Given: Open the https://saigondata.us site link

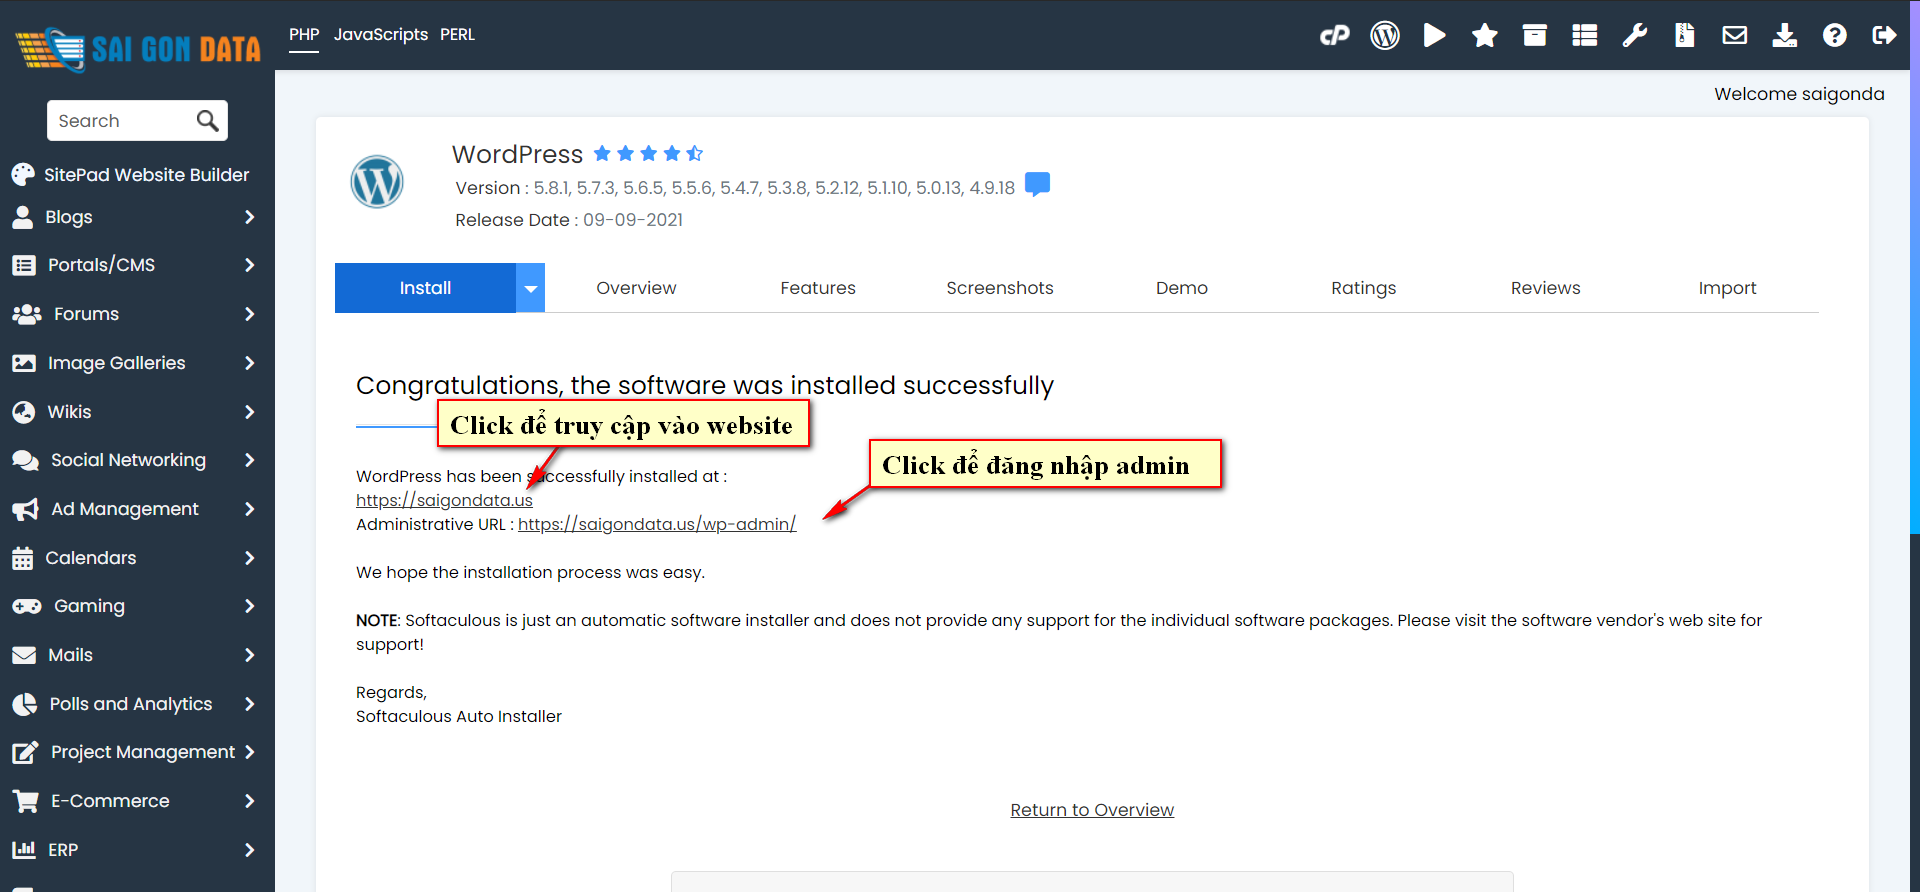Looking at the screenshot, I should point(444,500).
